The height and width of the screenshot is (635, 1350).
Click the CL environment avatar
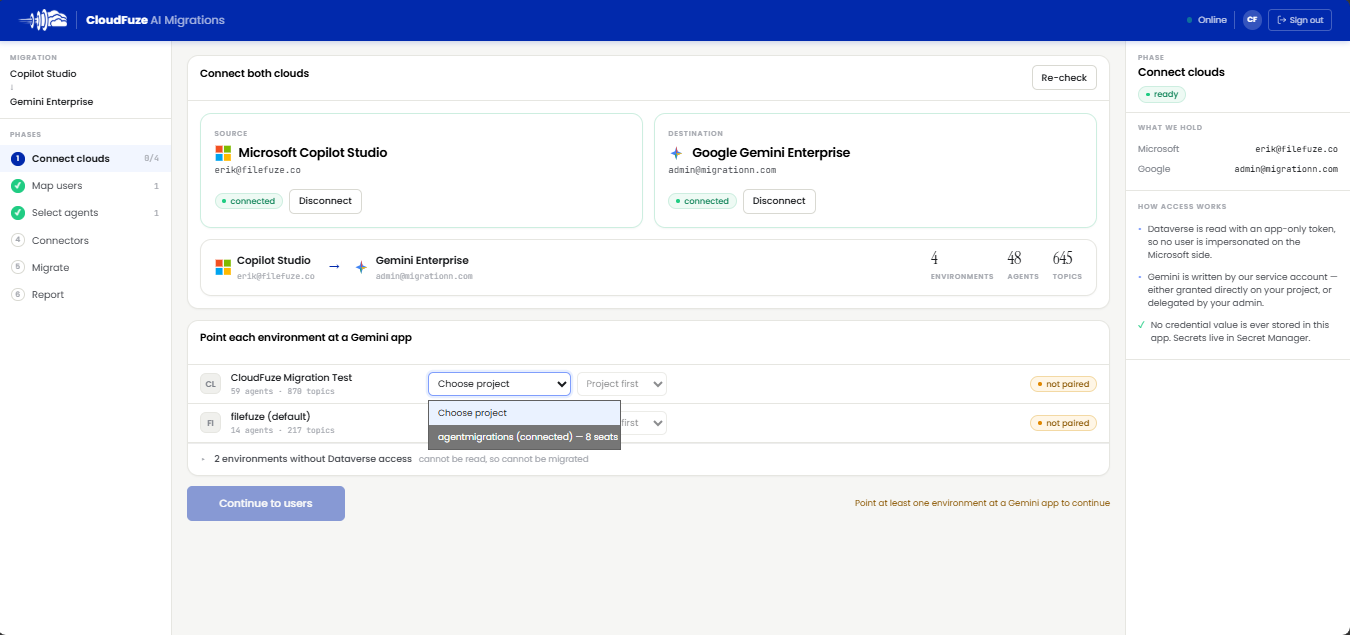pyautogui.click(x=210, y=384)
